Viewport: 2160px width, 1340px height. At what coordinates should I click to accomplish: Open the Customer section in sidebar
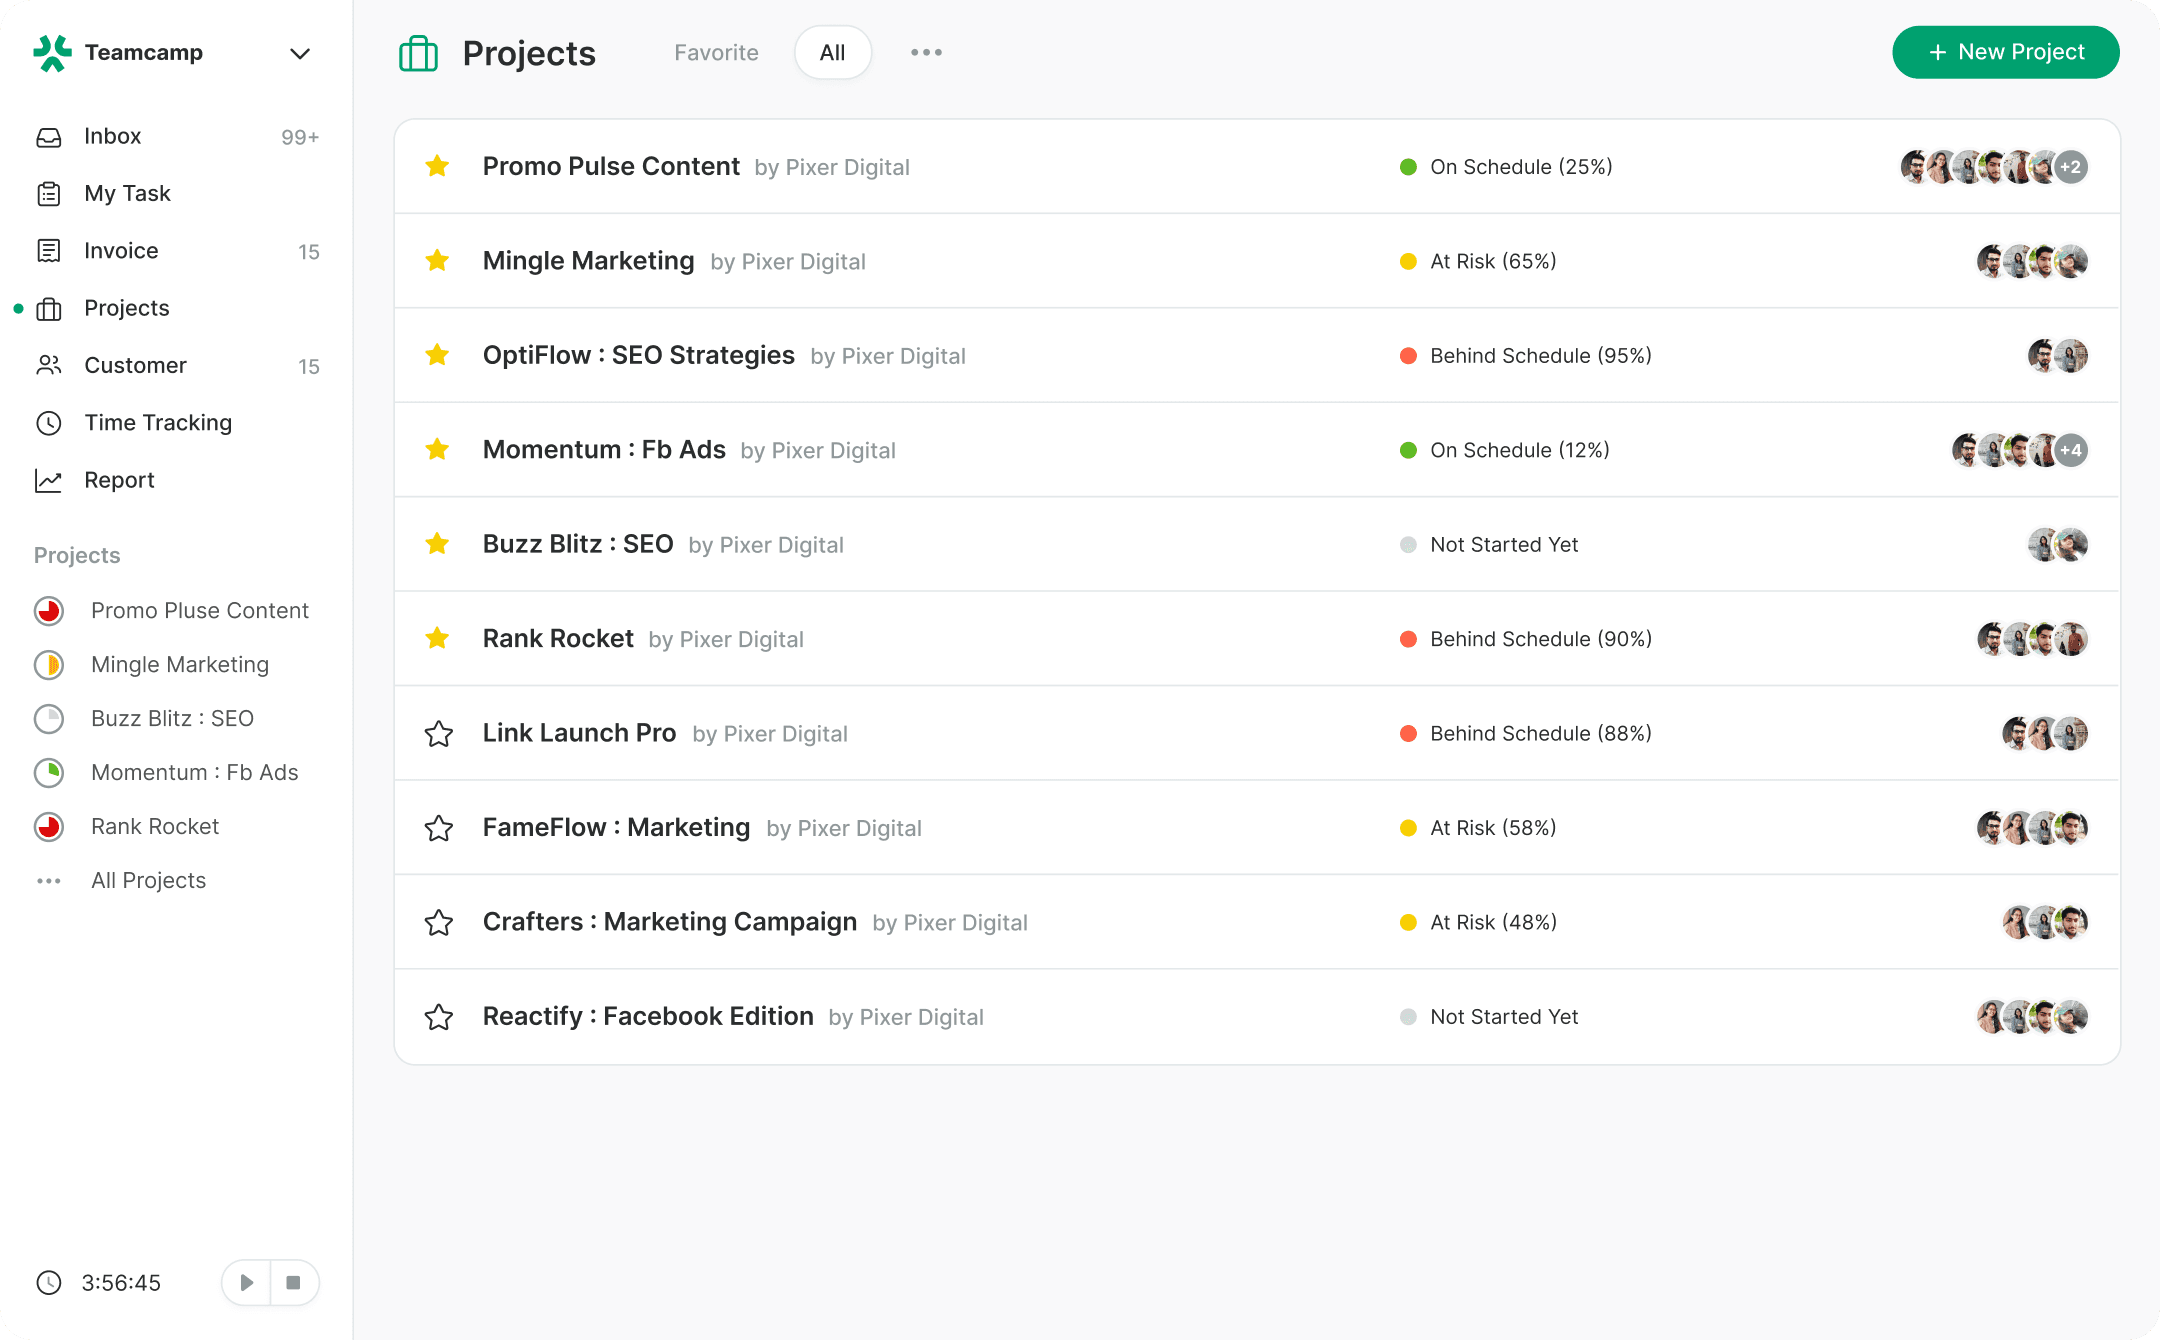click(x=135, y=366)
